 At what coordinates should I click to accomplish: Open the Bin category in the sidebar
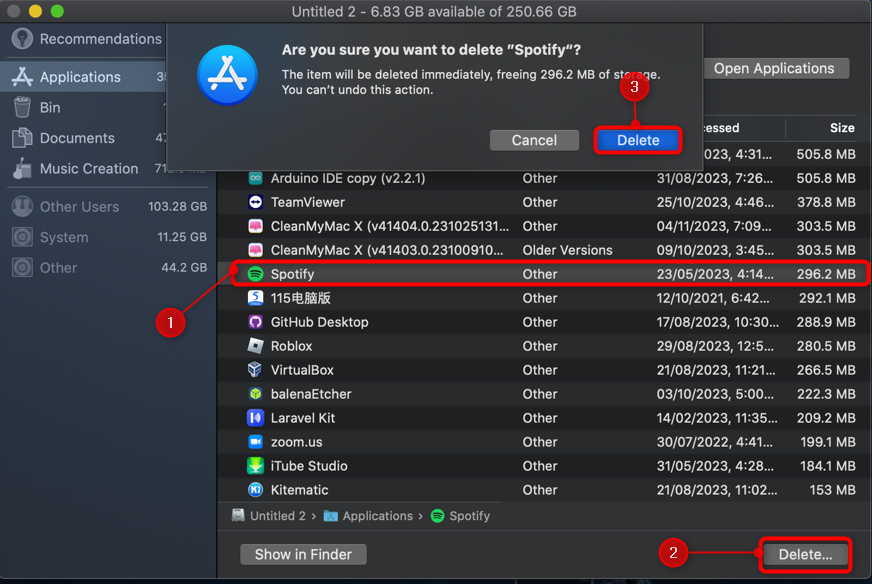[50, 108]
